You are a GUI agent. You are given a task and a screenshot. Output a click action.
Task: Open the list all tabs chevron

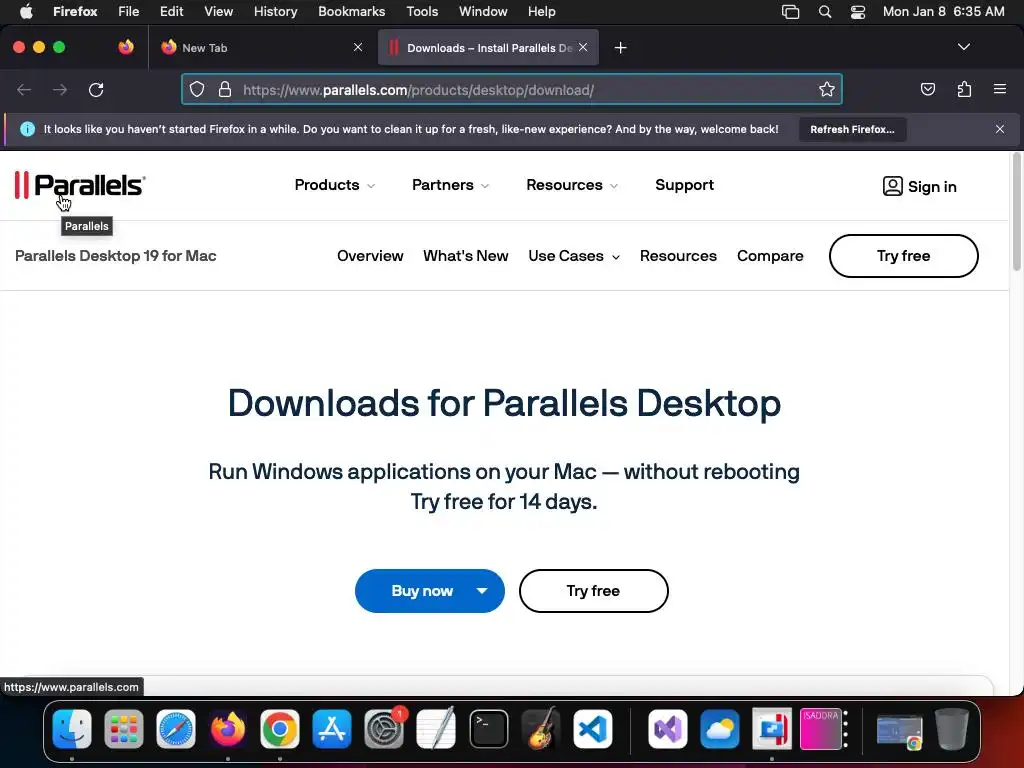(x=963, y=47)
